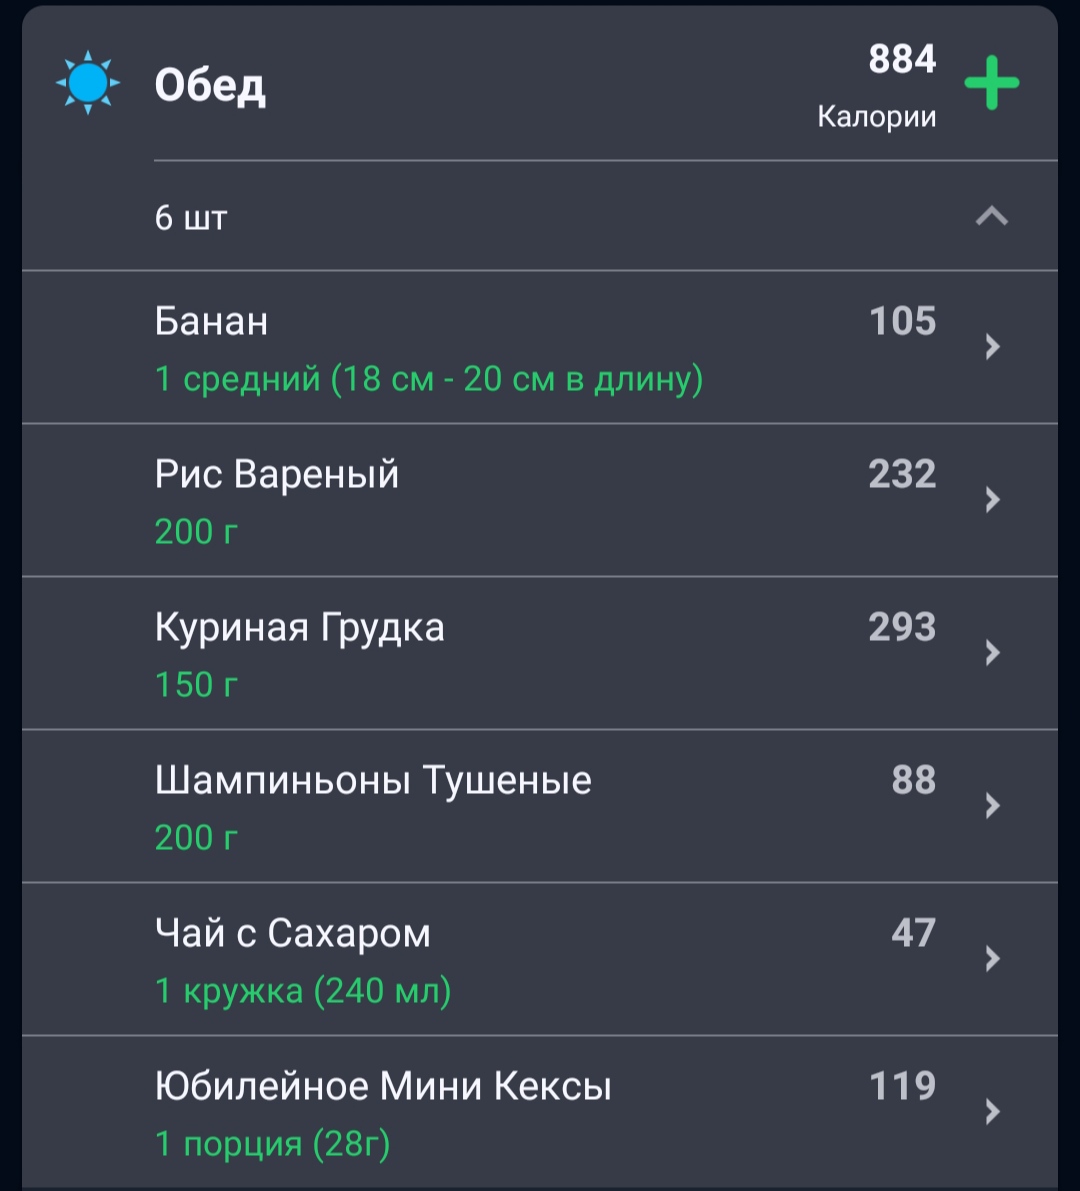Tap the 1 кружка (240 мл) portion text
This screenshot has height=1191, width=1080.
point(303,990)
